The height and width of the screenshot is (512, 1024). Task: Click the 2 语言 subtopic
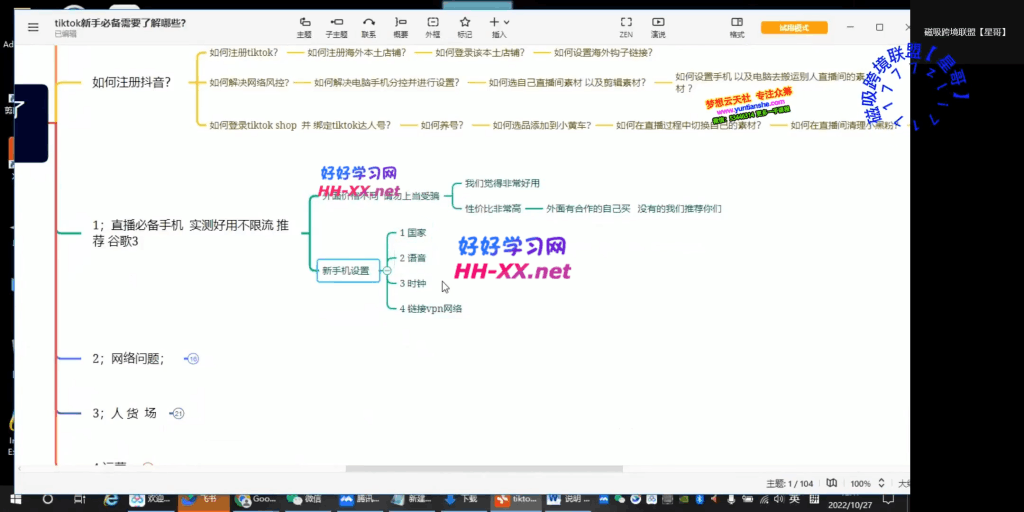tap(413, 258)
